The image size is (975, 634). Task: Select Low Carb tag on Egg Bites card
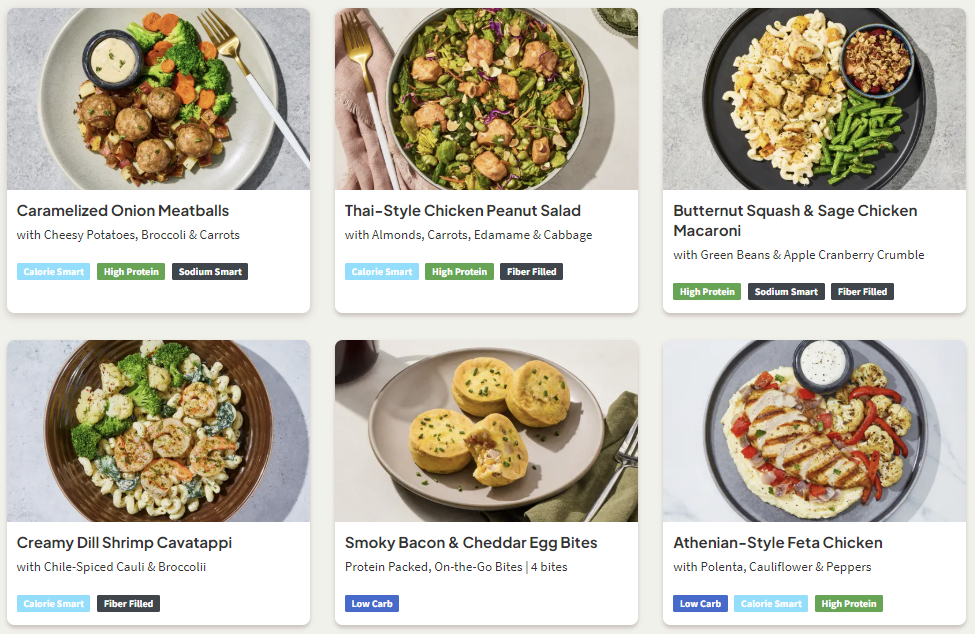[x=372, y=604]
